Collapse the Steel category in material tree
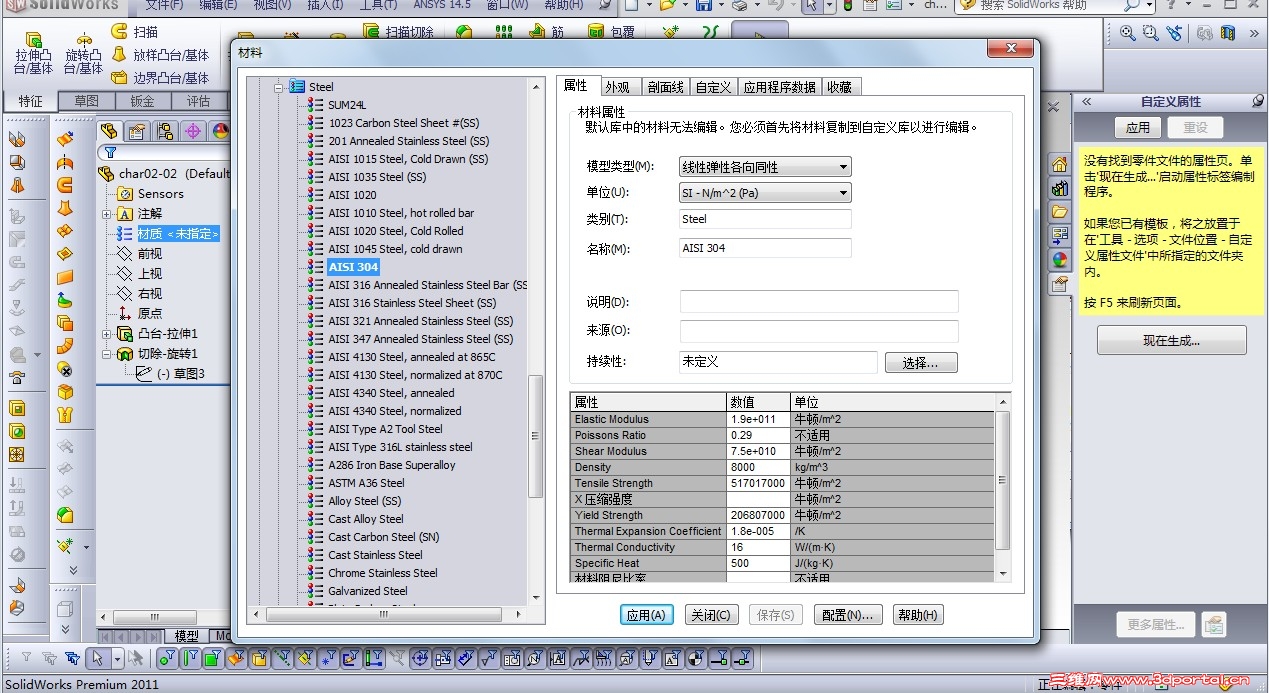The image size is (1269, 693). tap(279, 87)
